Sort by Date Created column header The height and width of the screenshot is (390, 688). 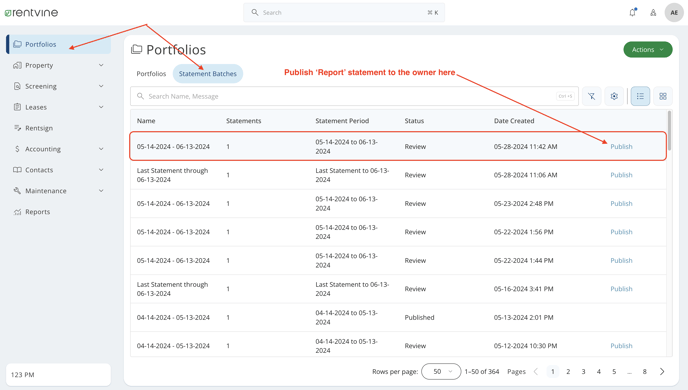(x=514, y=121)
